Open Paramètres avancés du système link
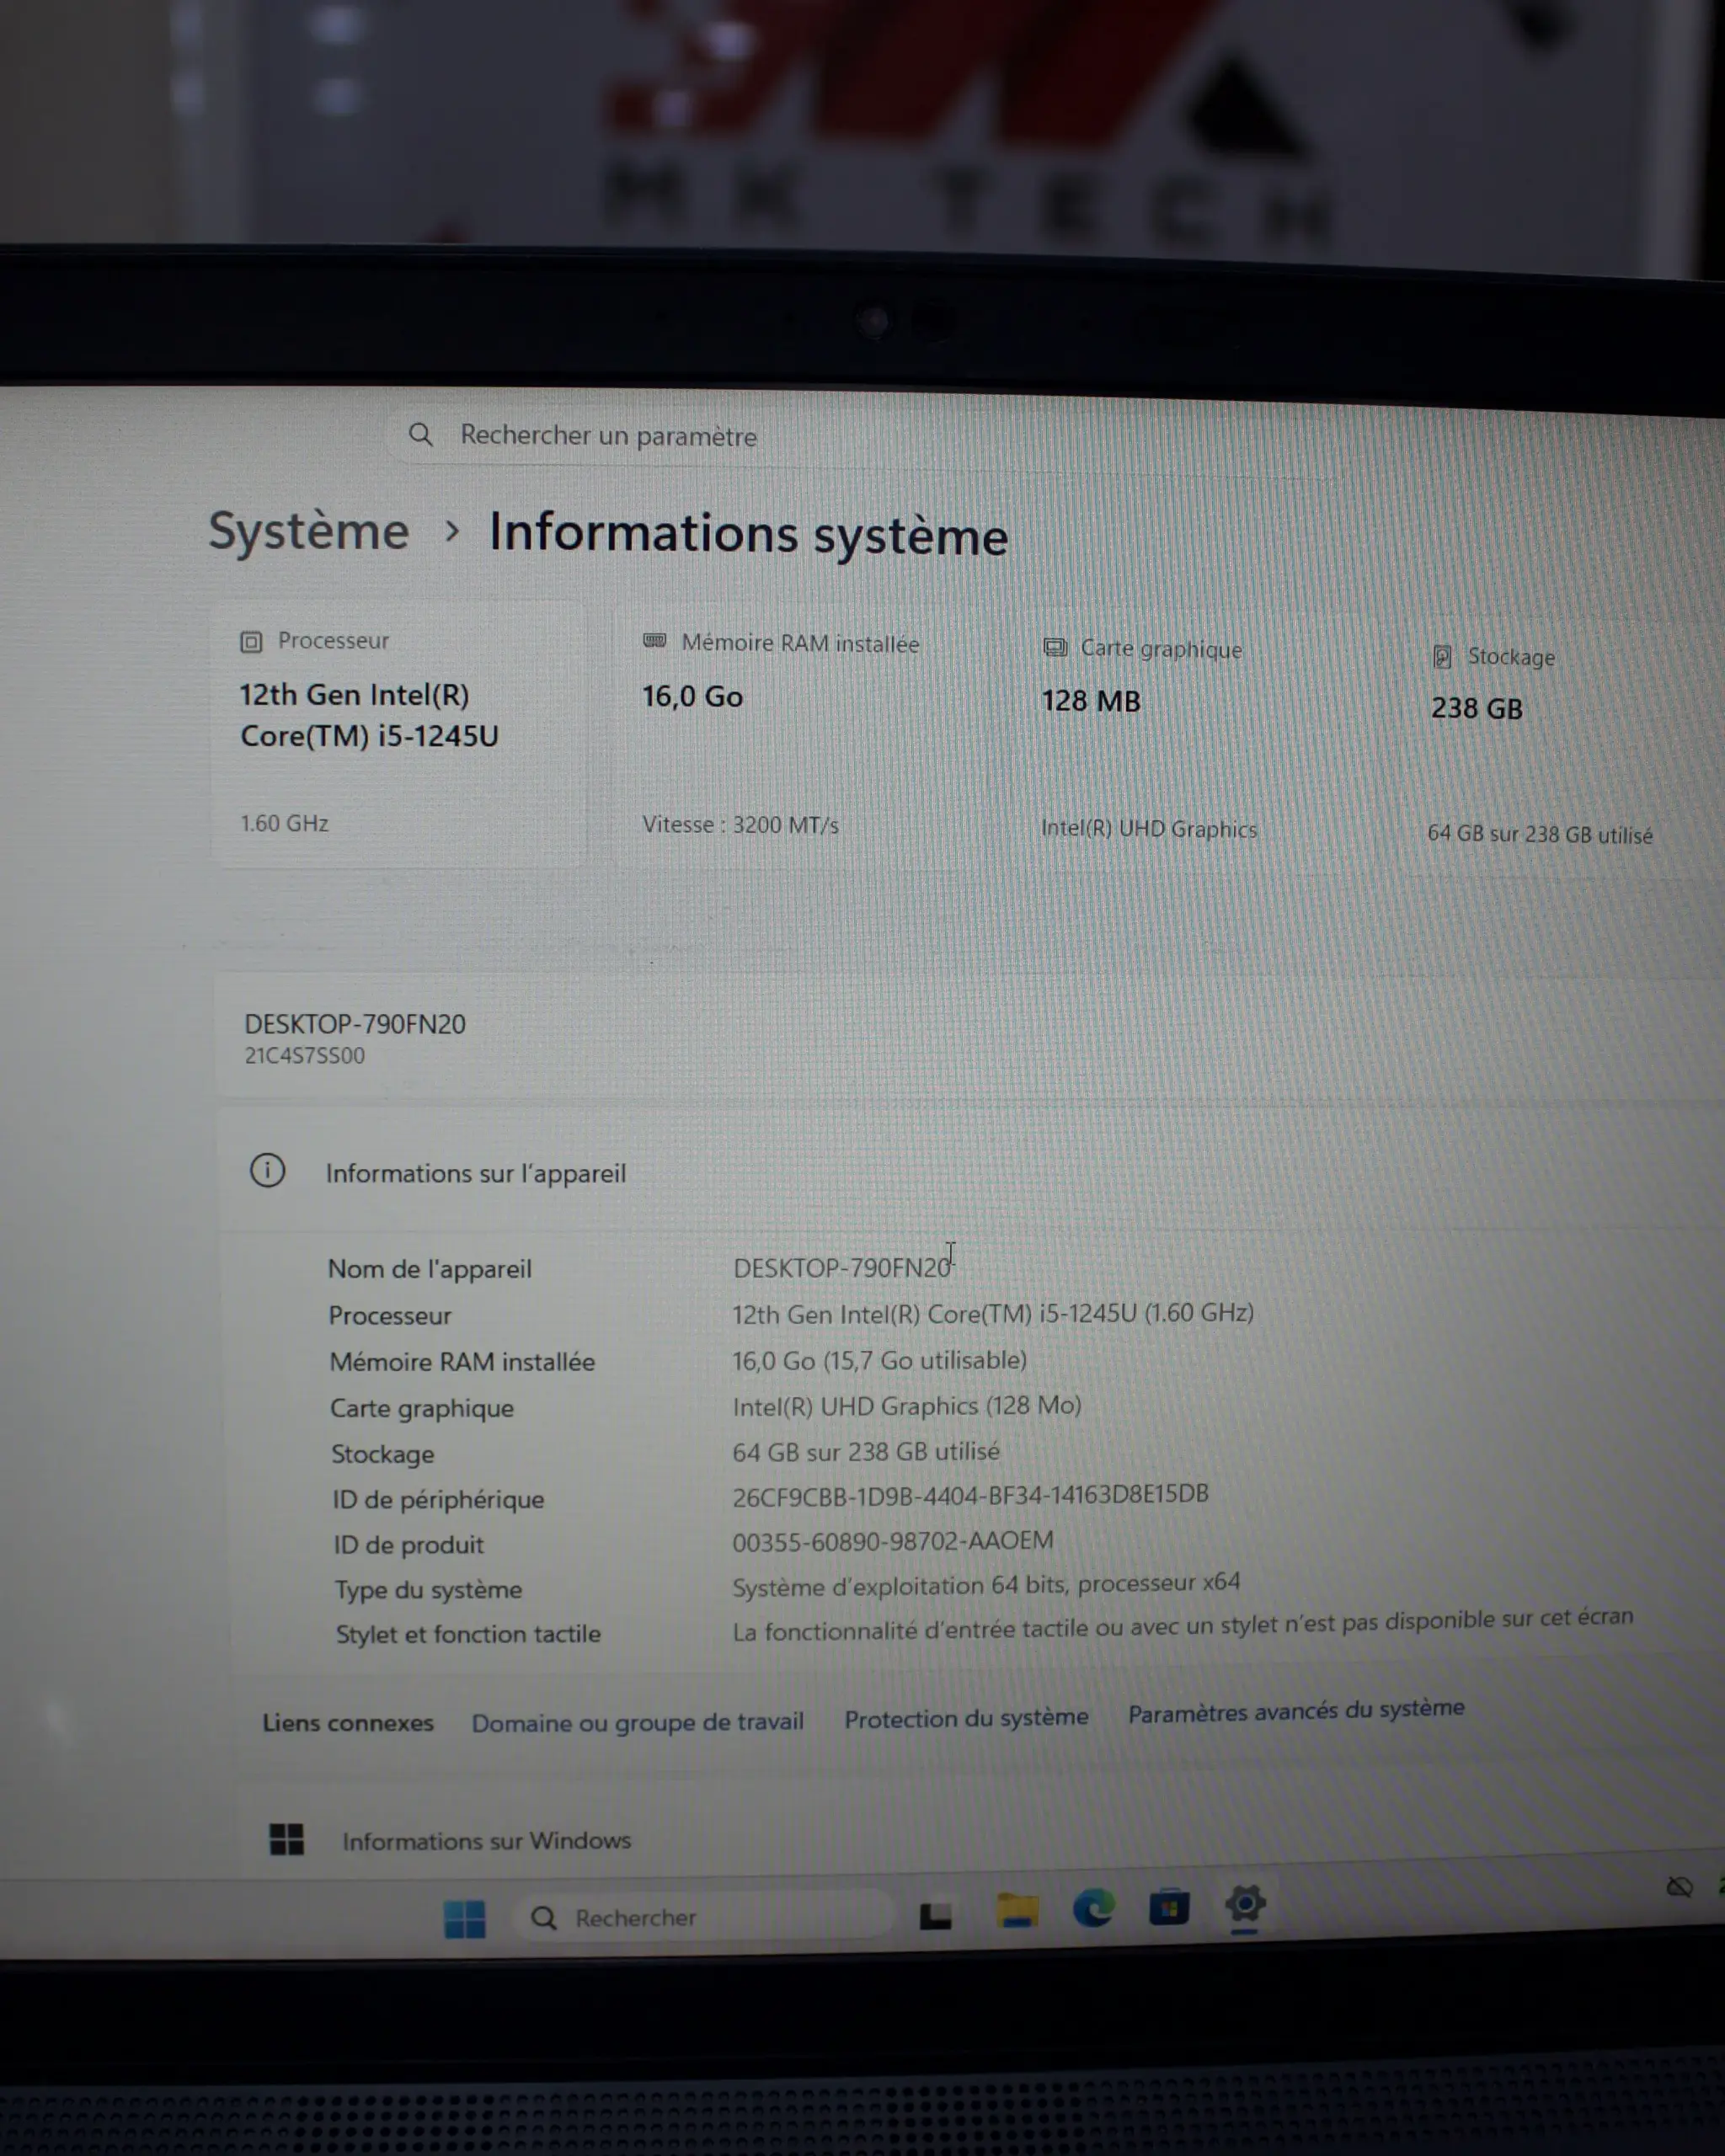Viewport: 1725px width, 2156px height. [1296, 1711]
